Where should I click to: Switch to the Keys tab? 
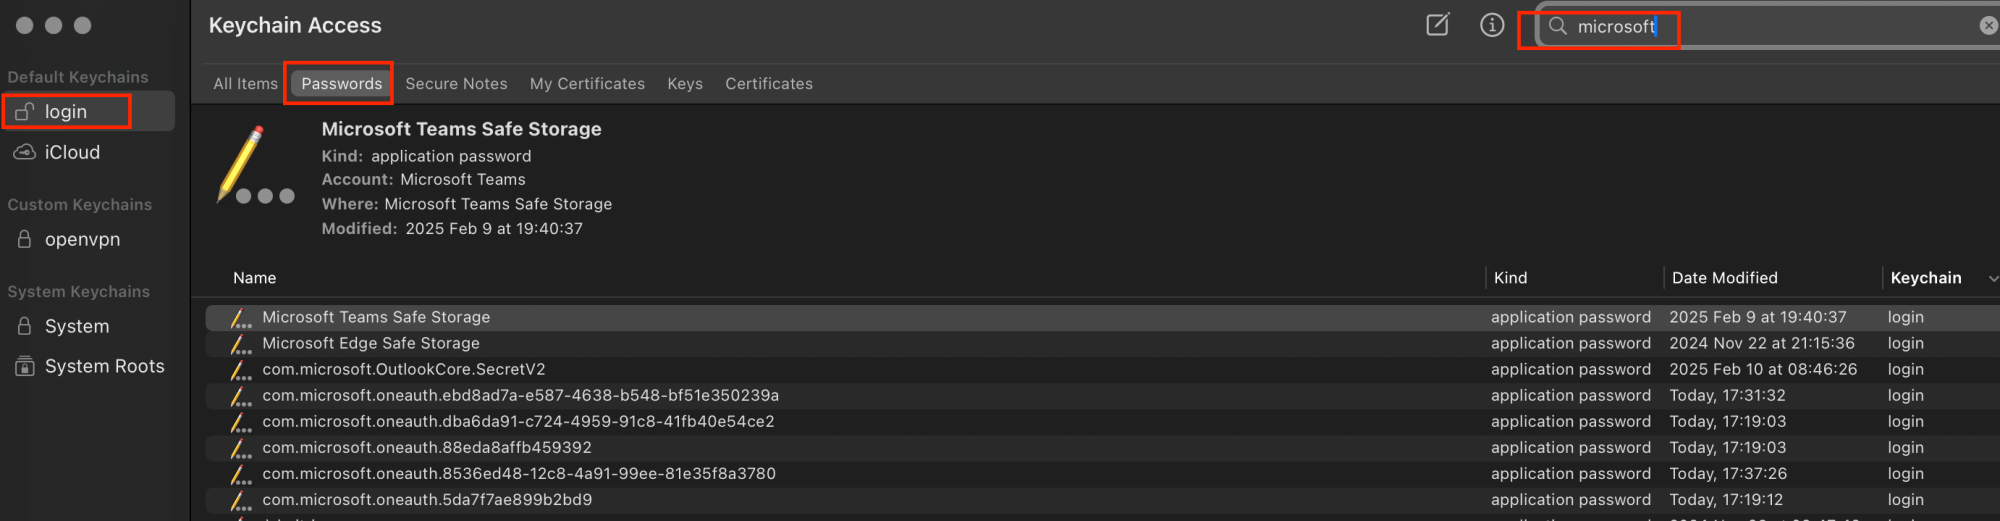(x=685, y=84)
